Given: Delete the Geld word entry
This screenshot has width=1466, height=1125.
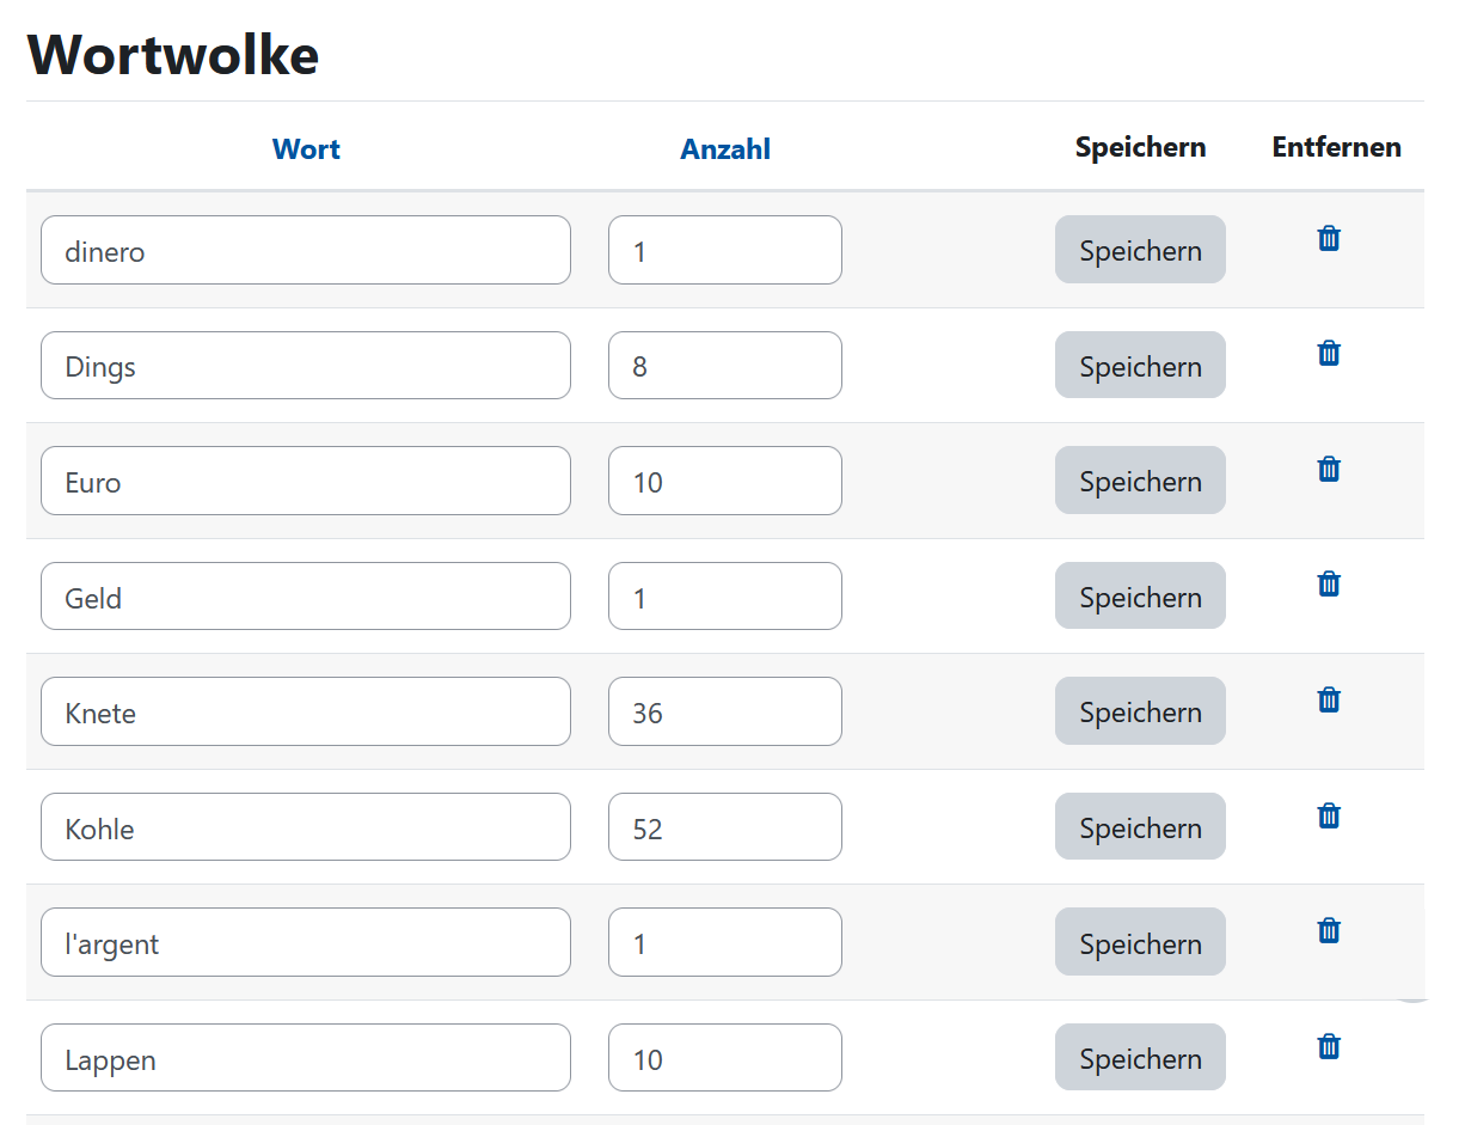Looking at the screenshot, I should [1328, 584].
